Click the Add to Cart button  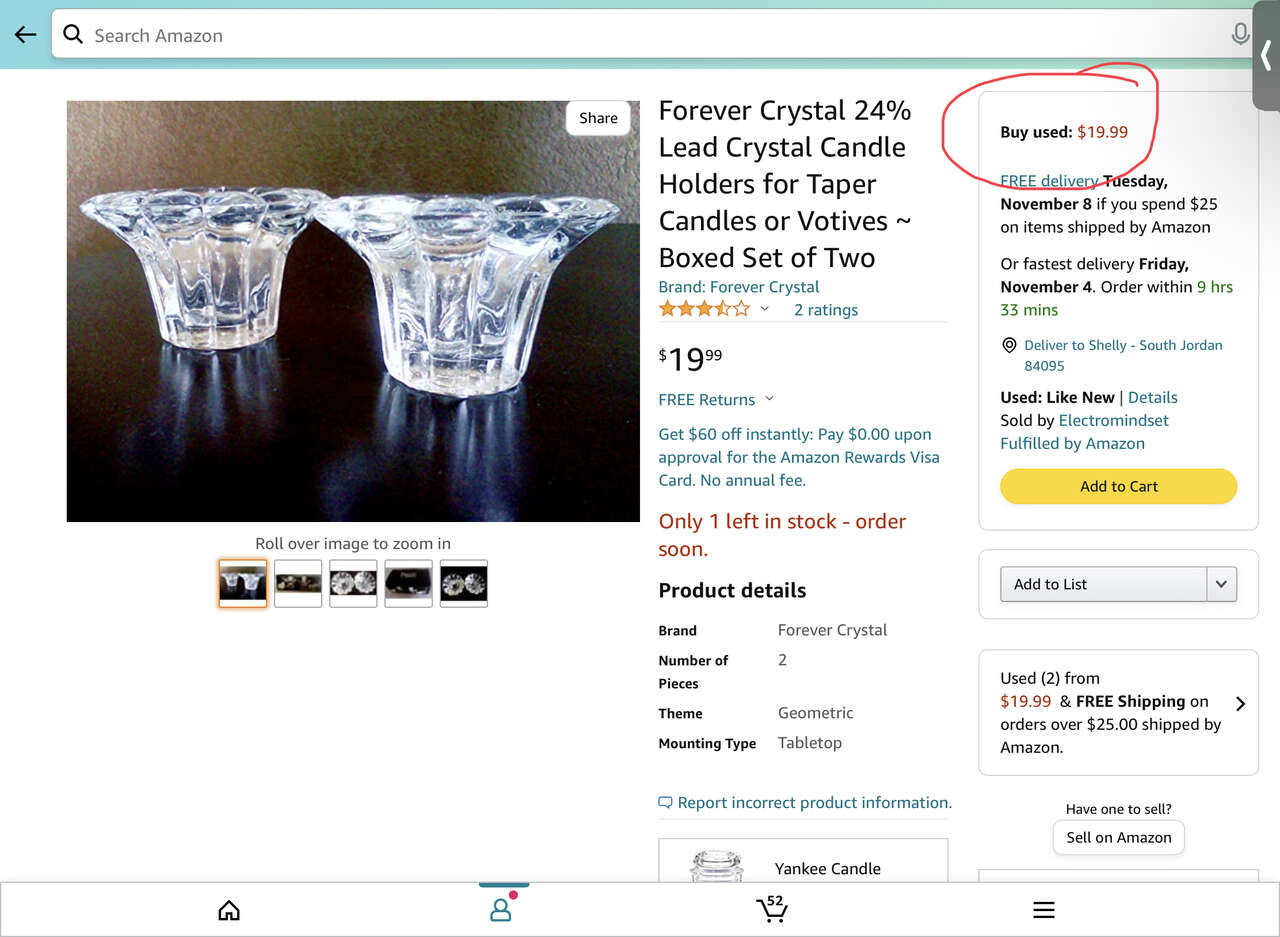point(1118,486)
